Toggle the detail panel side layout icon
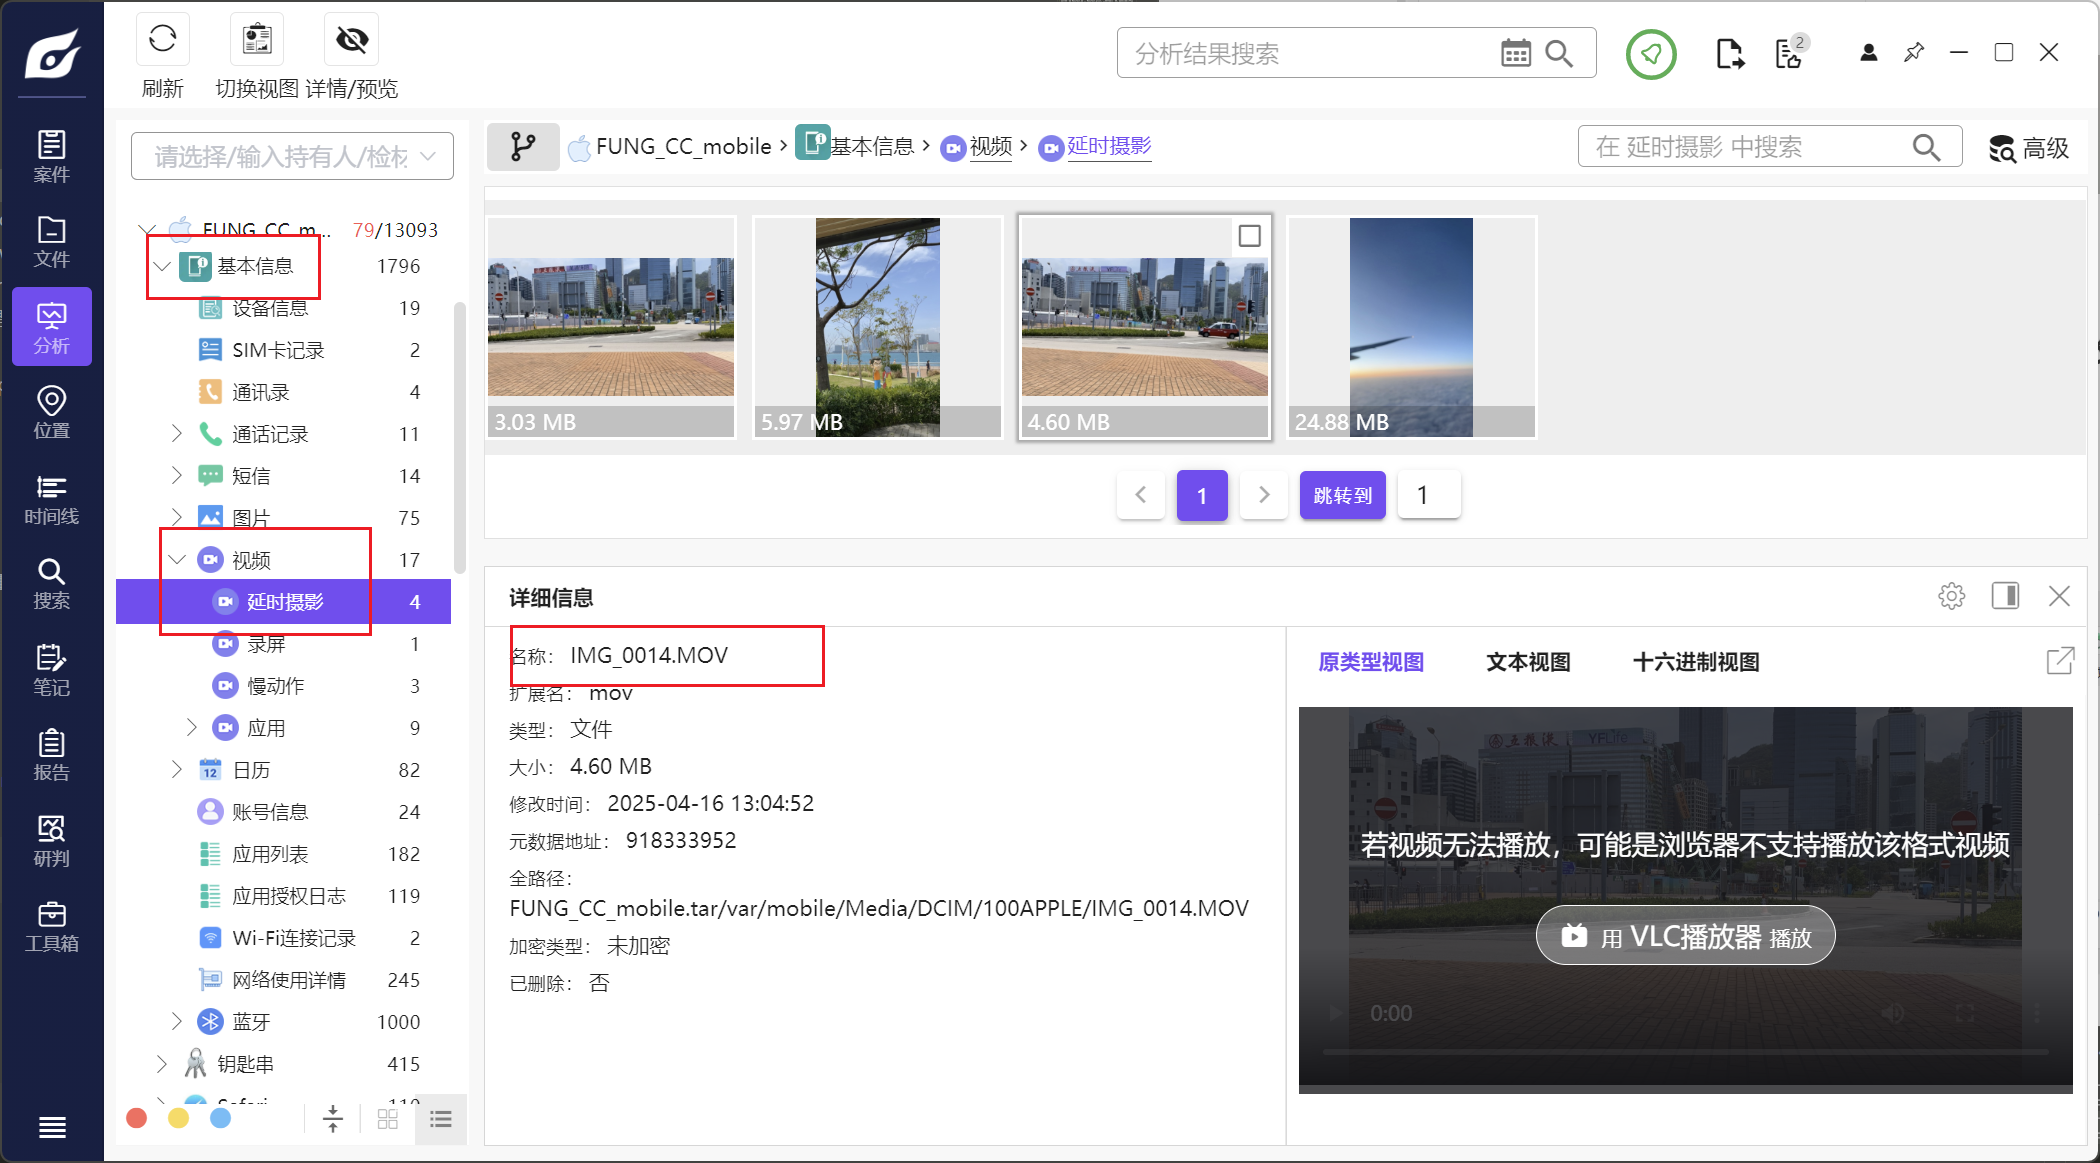This screenshot has height=1163, width=2100. click(x=2005, y=597)
